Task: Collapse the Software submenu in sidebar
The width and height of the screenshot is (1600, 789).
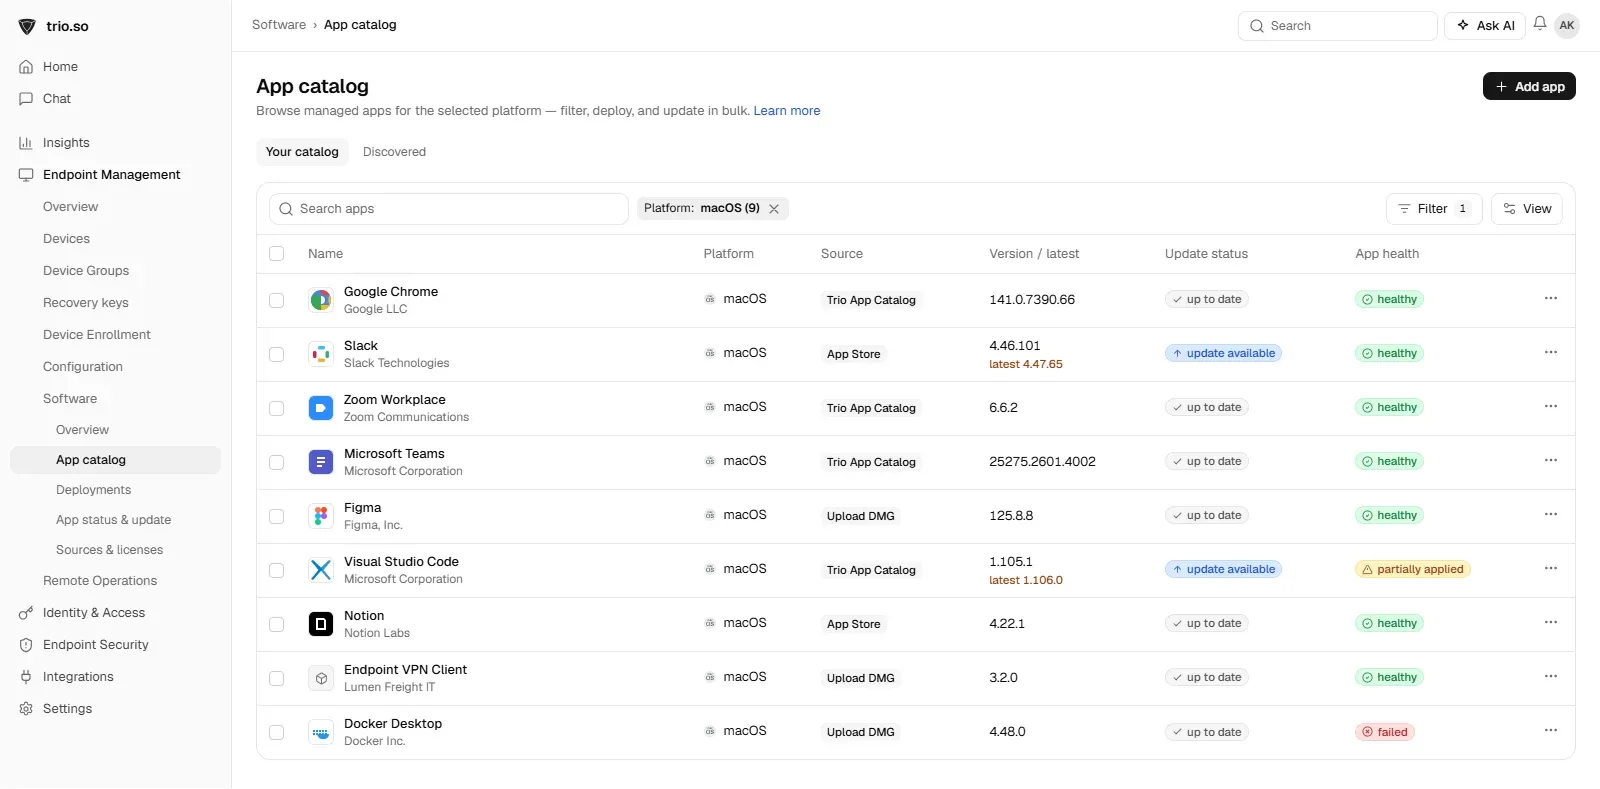Action: (x=70, y=399)
